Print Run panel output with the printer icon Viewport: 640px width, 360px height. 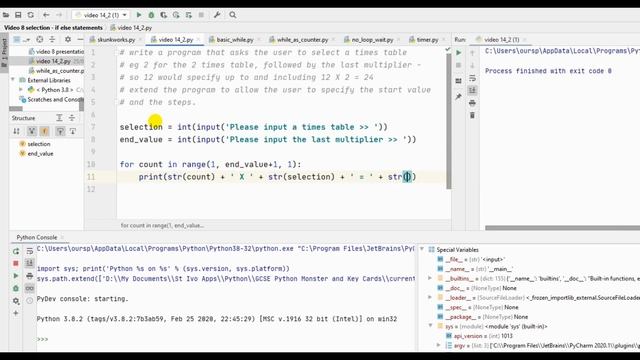472,103
